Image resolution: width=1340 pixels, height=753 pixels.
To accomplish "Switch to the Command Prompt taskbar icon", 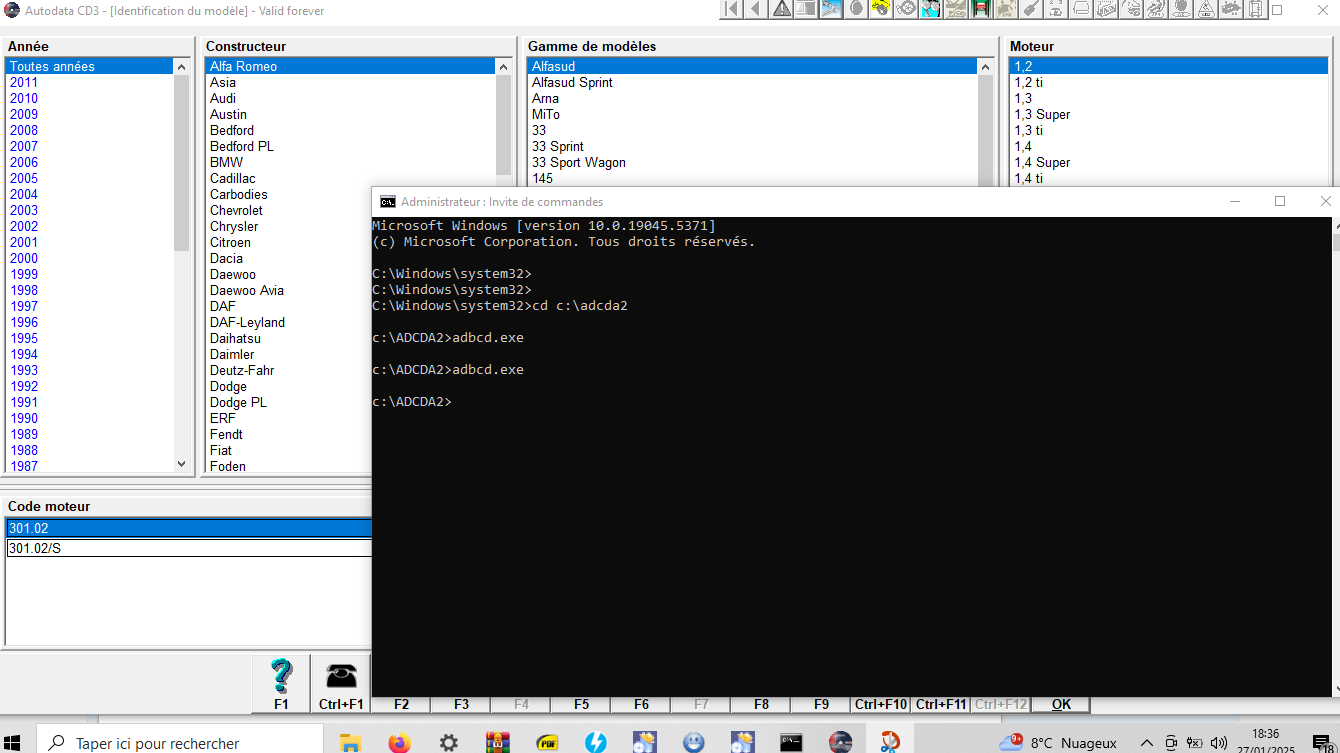I will 791,742.
